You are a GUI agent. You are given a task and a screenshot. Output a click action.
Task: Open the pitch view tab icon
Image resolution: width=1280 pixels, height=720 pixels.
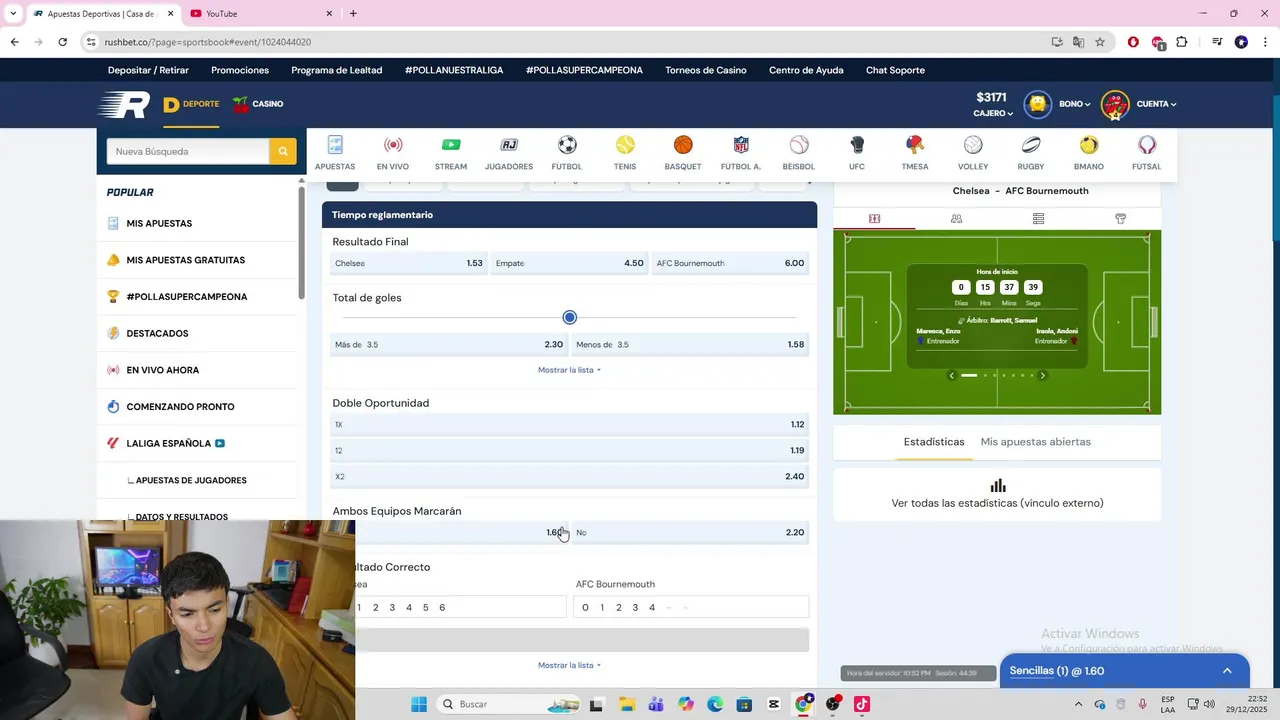click(x=874, y=218)
